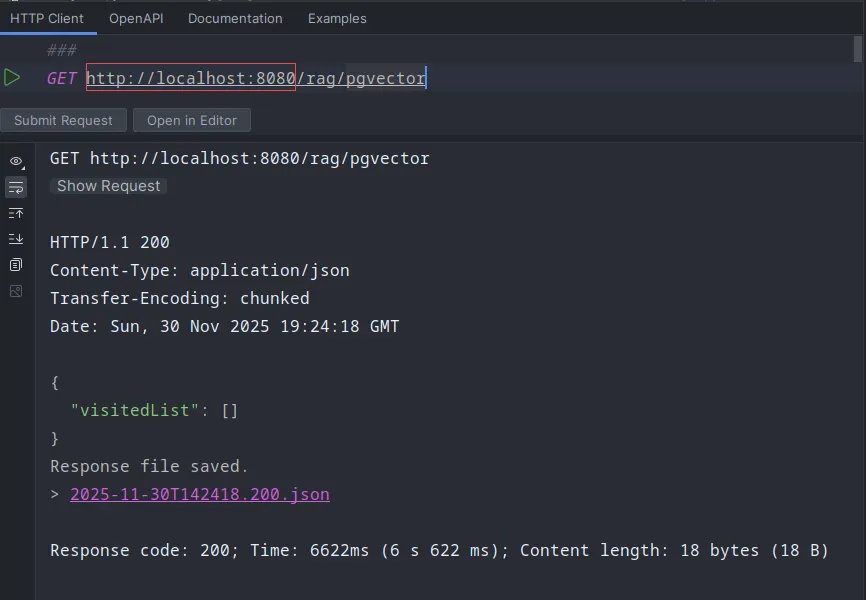Open the saved 2025-11-30T142418.200.json response file
The image size is (866, 600).
coord(200,494)
